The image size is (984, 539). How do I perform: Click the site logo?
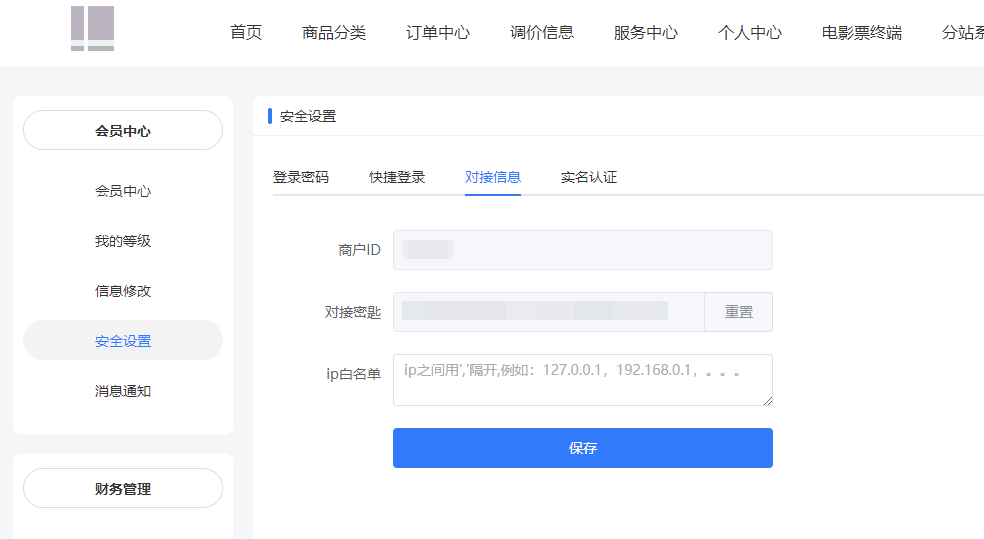point(92,28)
